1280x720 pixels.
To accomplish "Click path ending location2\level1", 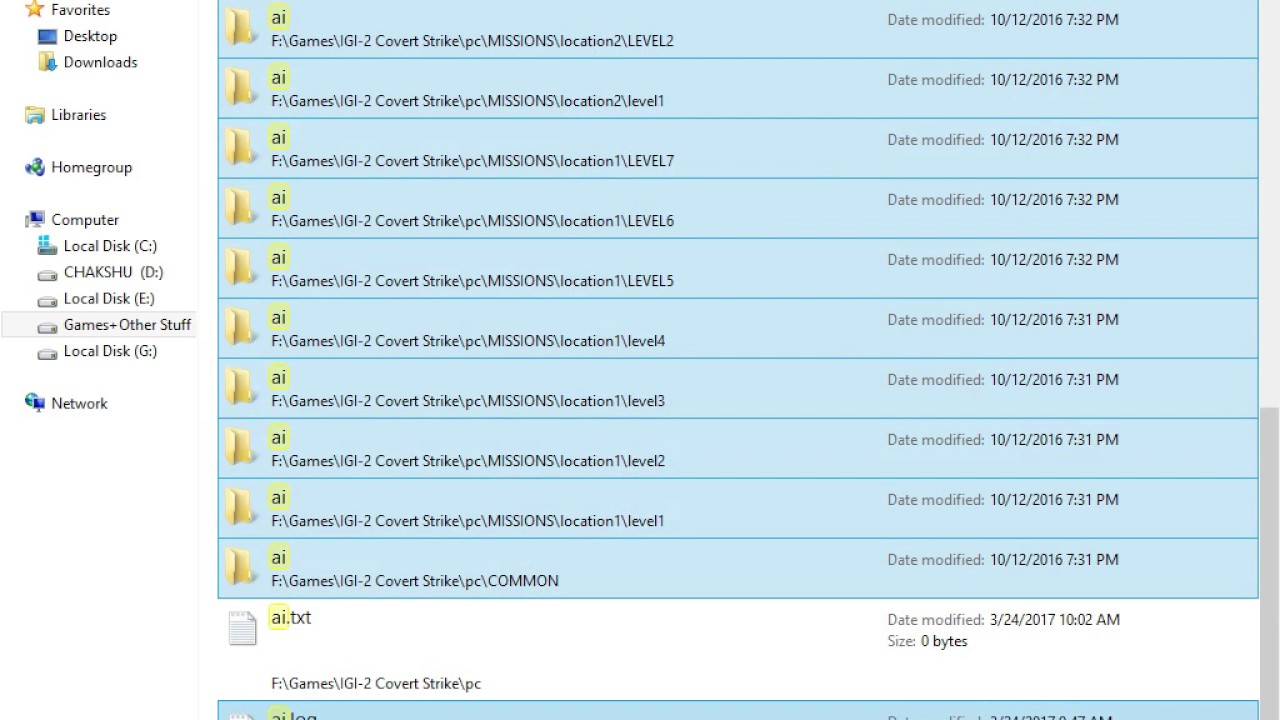I will pos(467,101).
